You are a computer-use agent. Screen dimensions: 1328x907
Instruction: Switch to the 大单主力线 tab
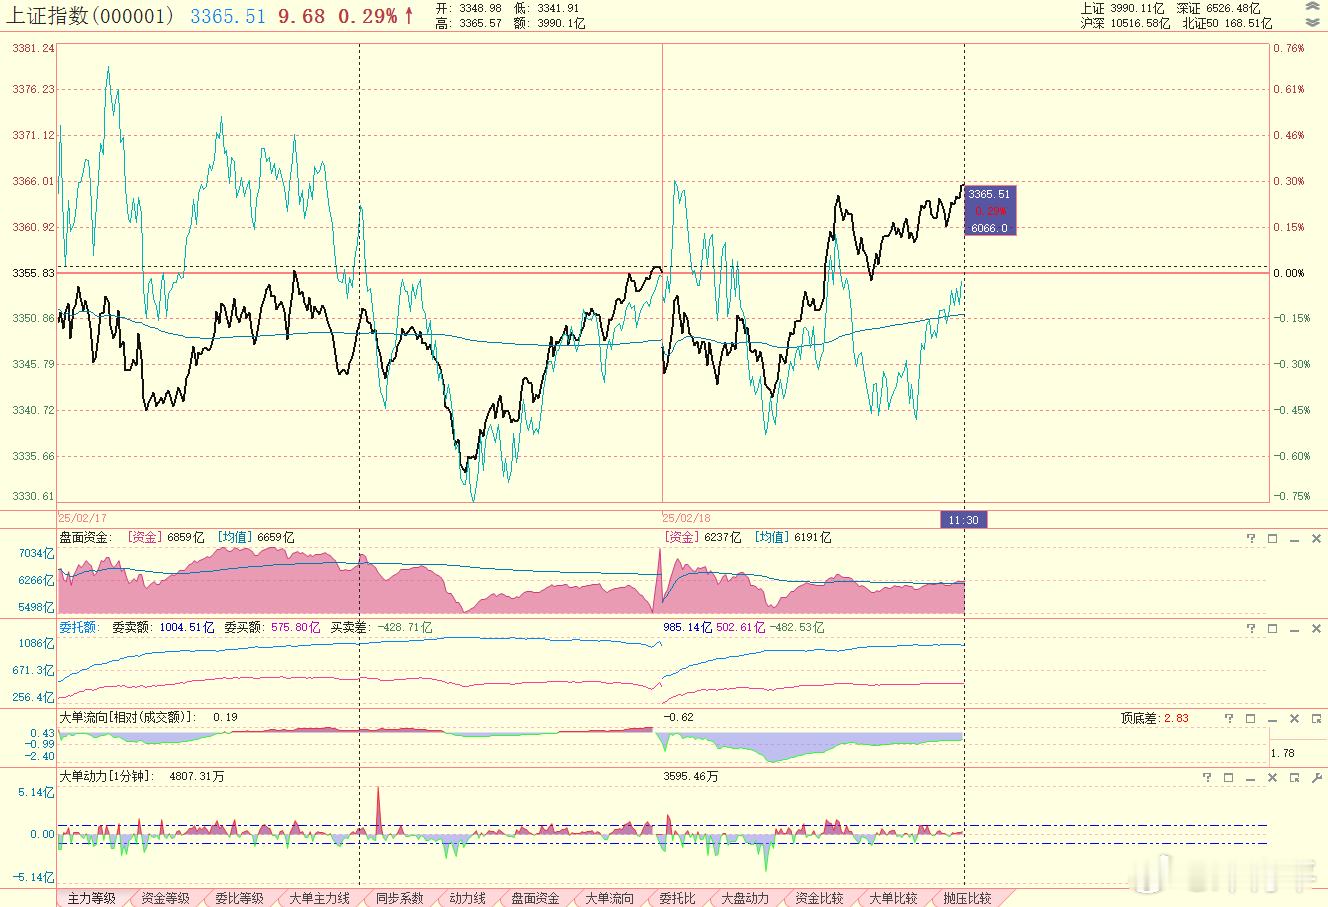pos(320,898)
